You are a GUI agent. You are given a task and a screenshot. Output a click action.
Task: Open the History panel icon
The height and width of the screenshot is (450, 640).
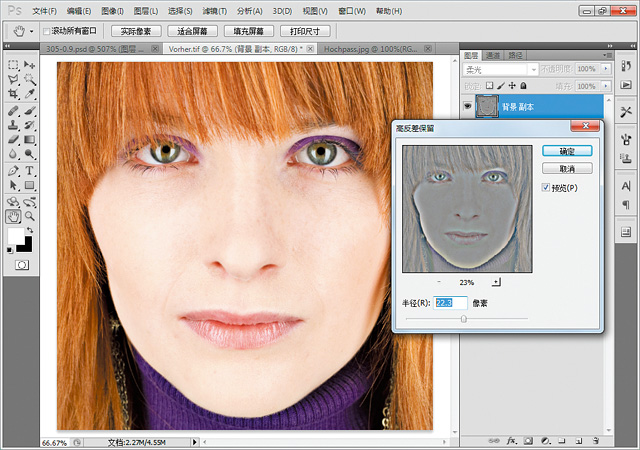tap(626, 65)
